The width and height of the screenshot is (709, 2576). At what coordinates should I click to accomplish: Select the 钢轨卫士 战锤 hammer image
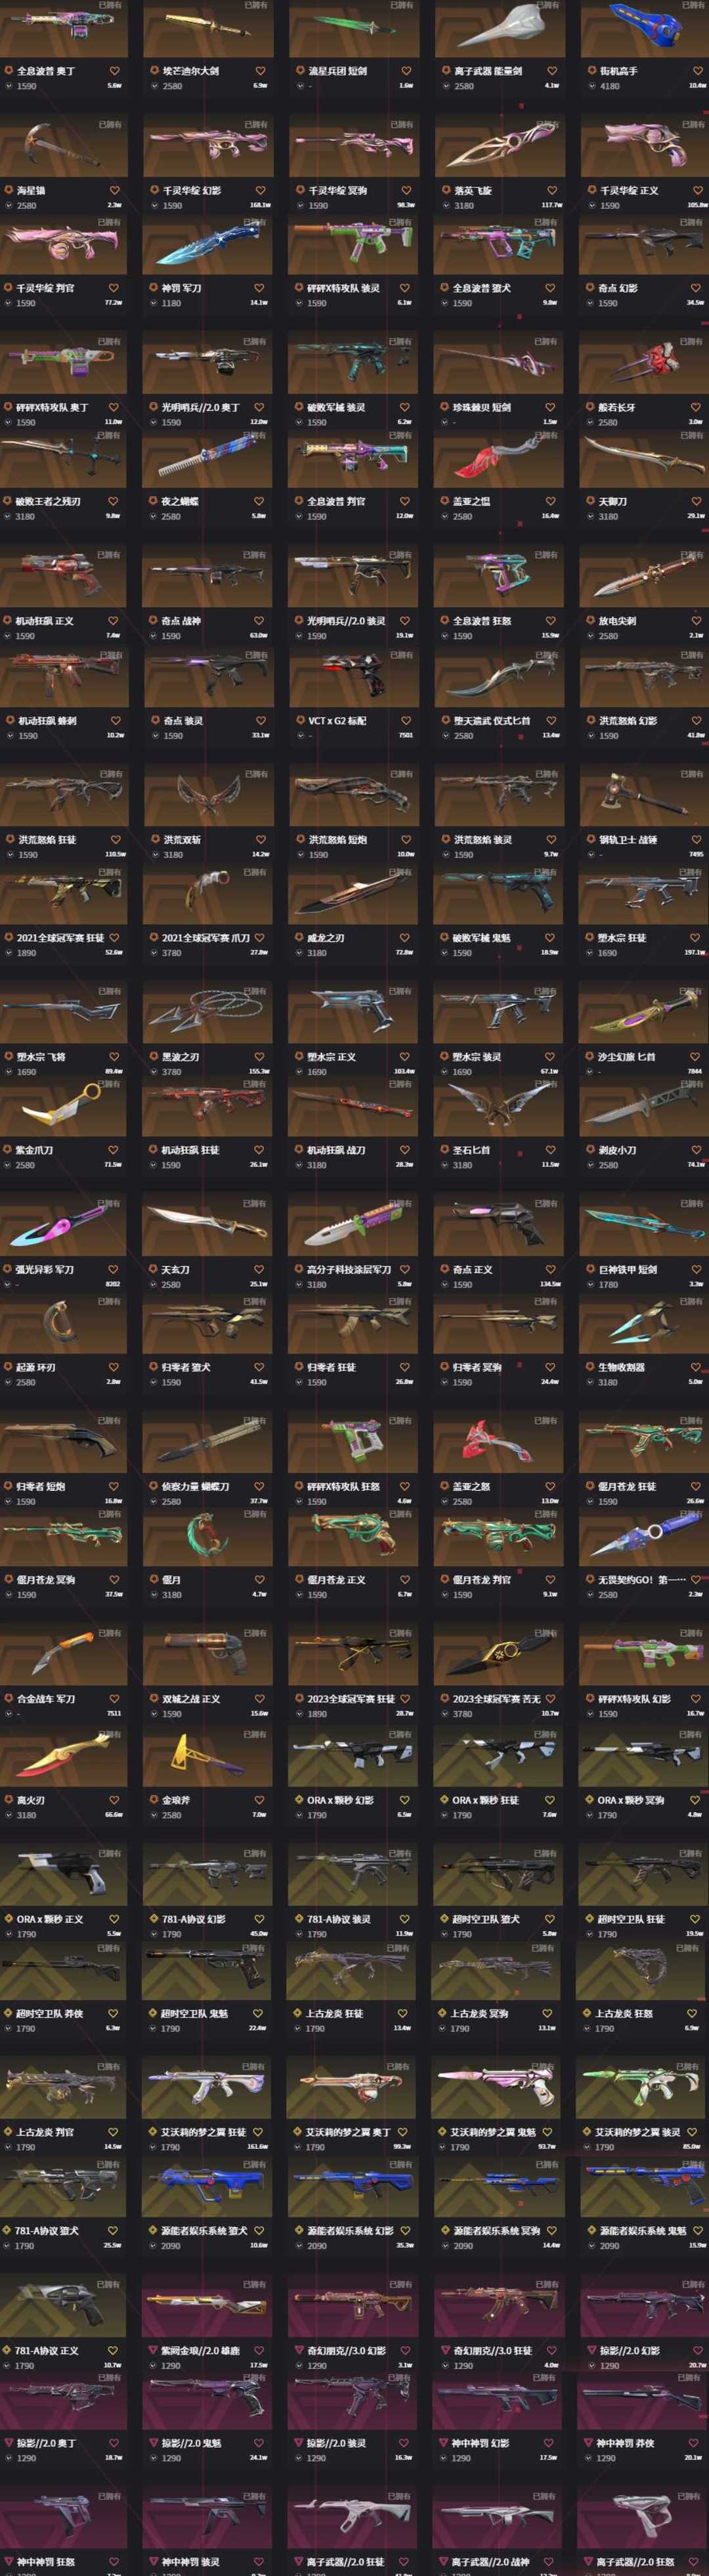tap(644, 797)
